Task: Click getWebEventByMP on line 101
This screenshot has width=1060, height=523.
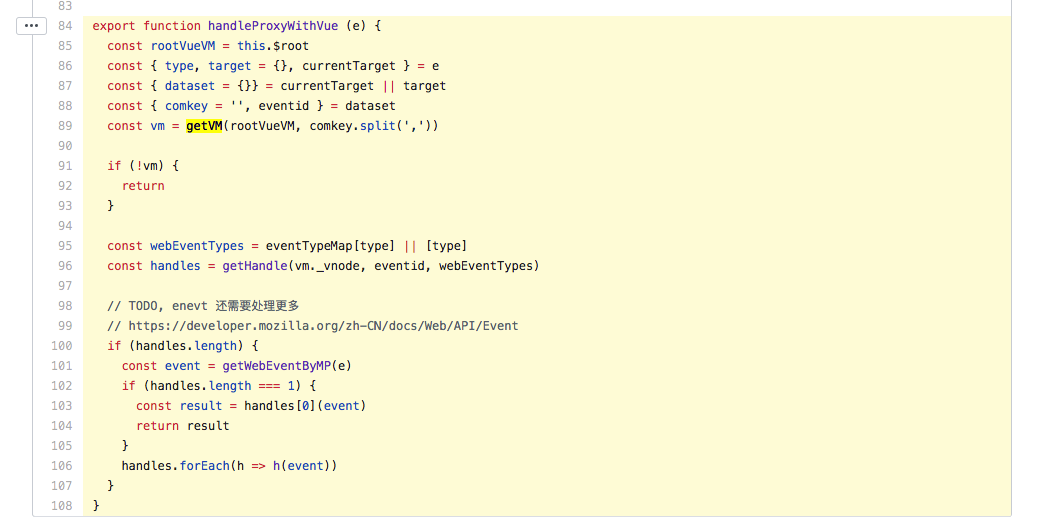Action: point(276,366)
